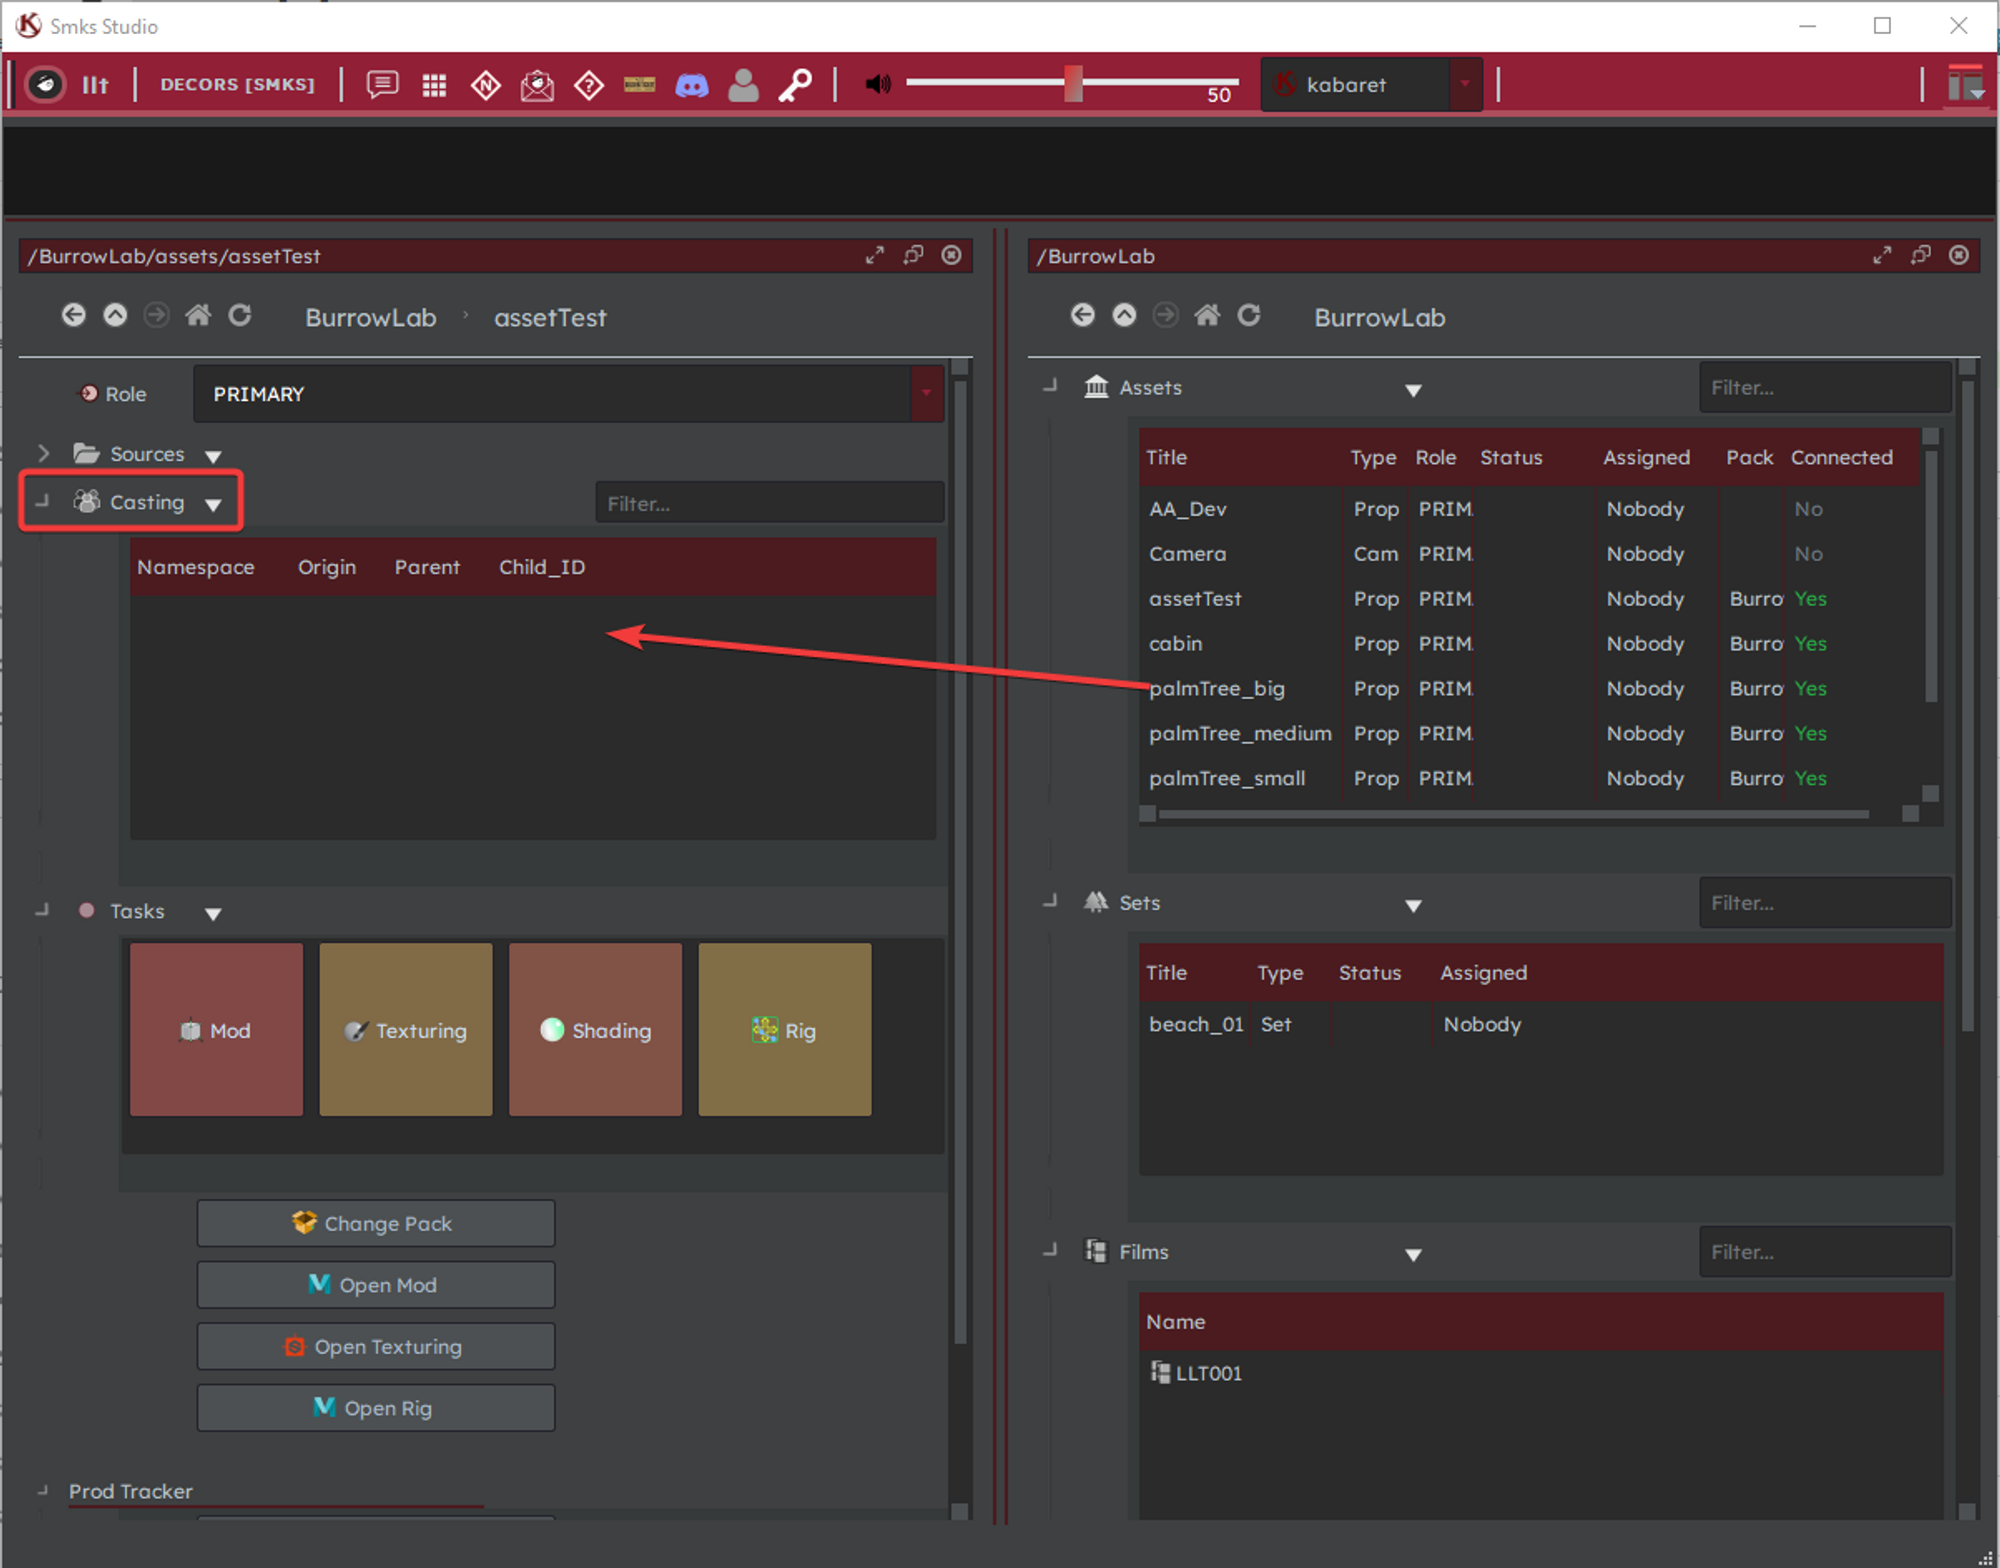
Task: Click the Open Mod button
Action: tap(376, 1285)
